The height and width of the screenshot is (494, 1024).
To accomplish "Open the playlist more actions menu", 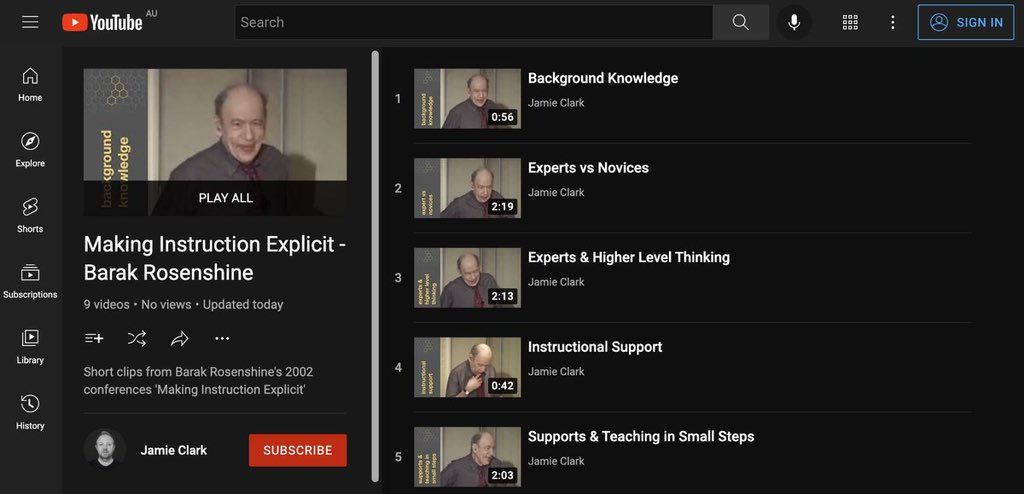I will [x=222, y=338].
